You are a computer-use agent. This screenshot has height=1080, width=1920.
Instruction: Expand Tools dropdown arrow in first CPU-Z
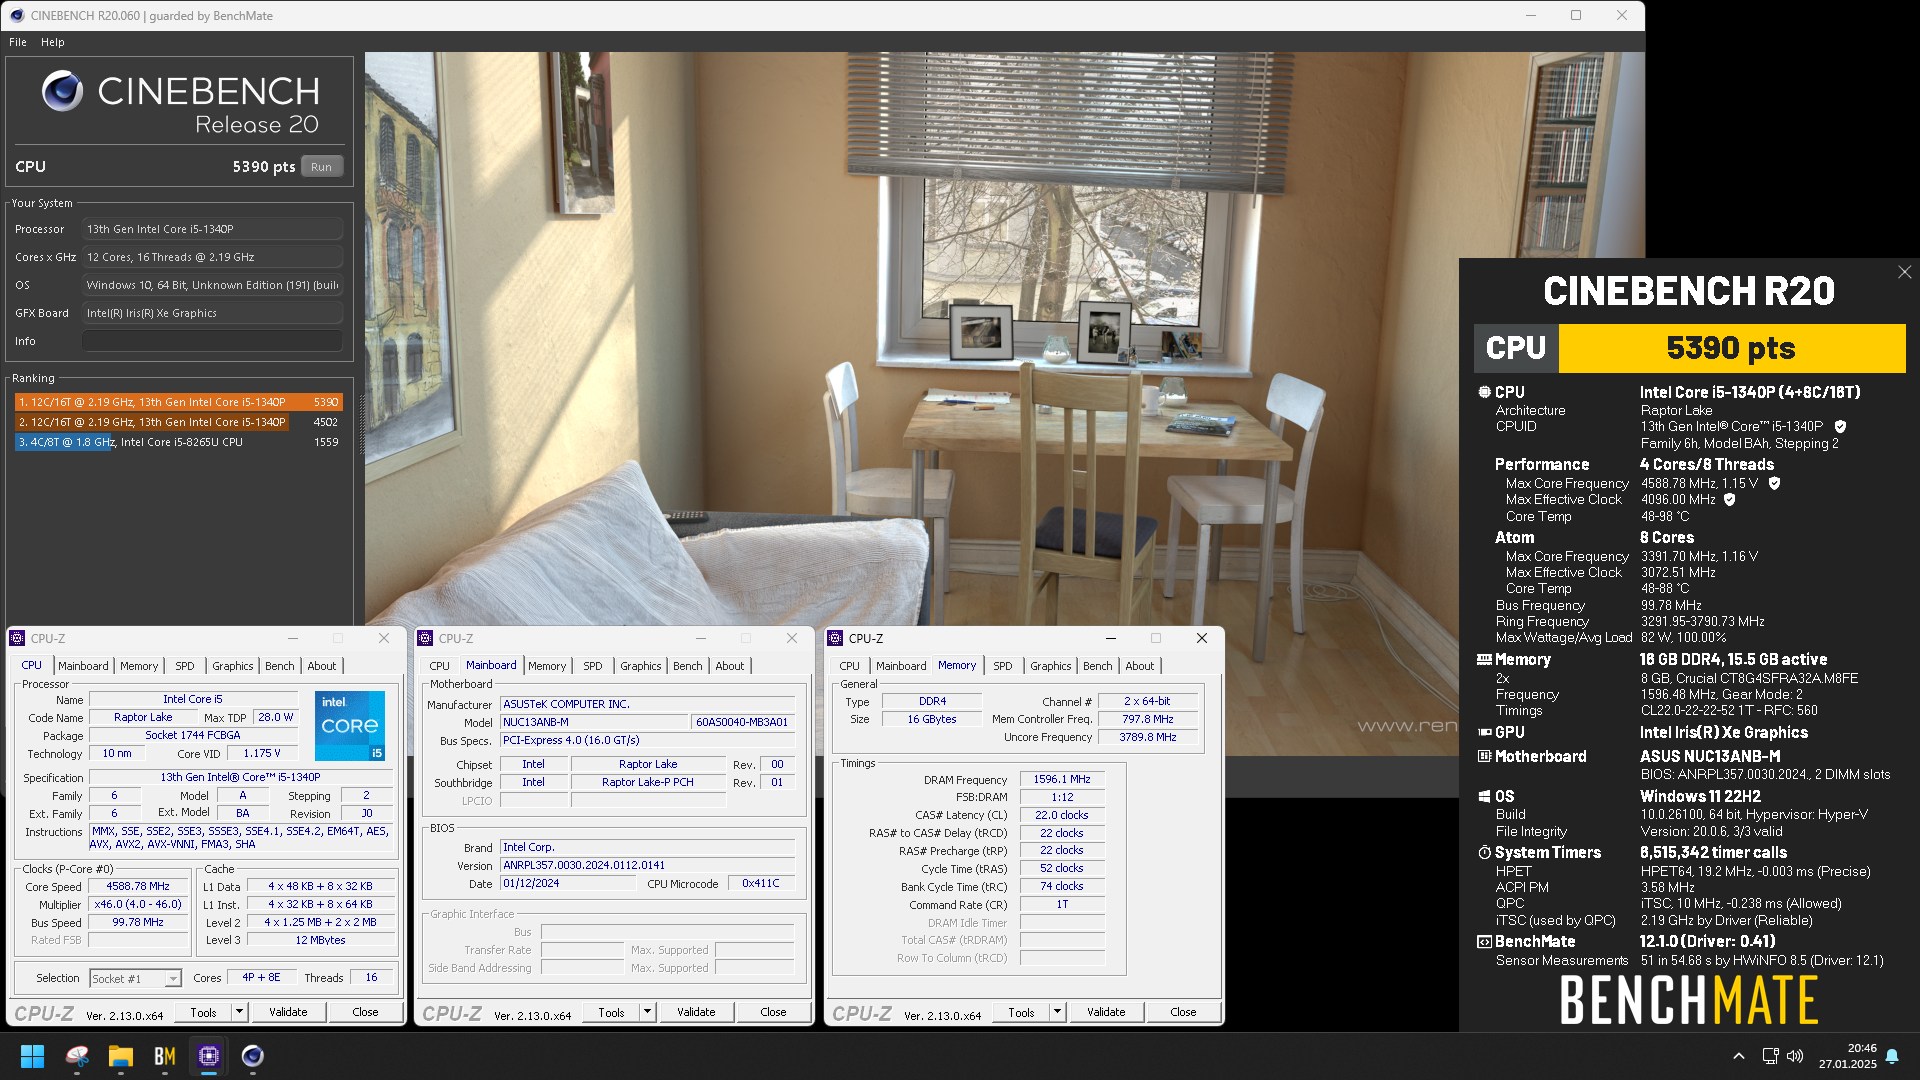(239, 1012)
